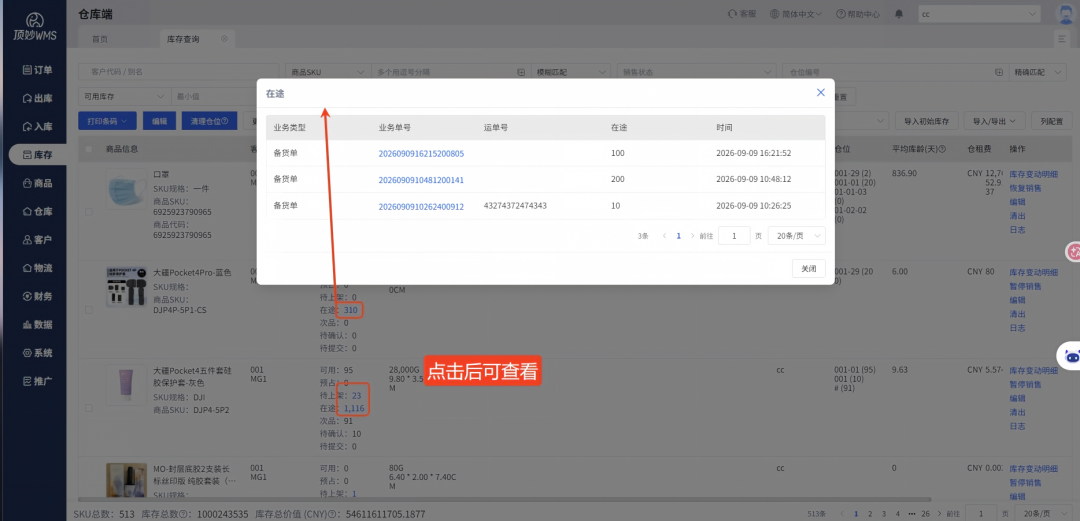1080x521 pixels.
Task: Go to 物流 in the sidebar
Action: pyautogui.click(x=37, y=267)
